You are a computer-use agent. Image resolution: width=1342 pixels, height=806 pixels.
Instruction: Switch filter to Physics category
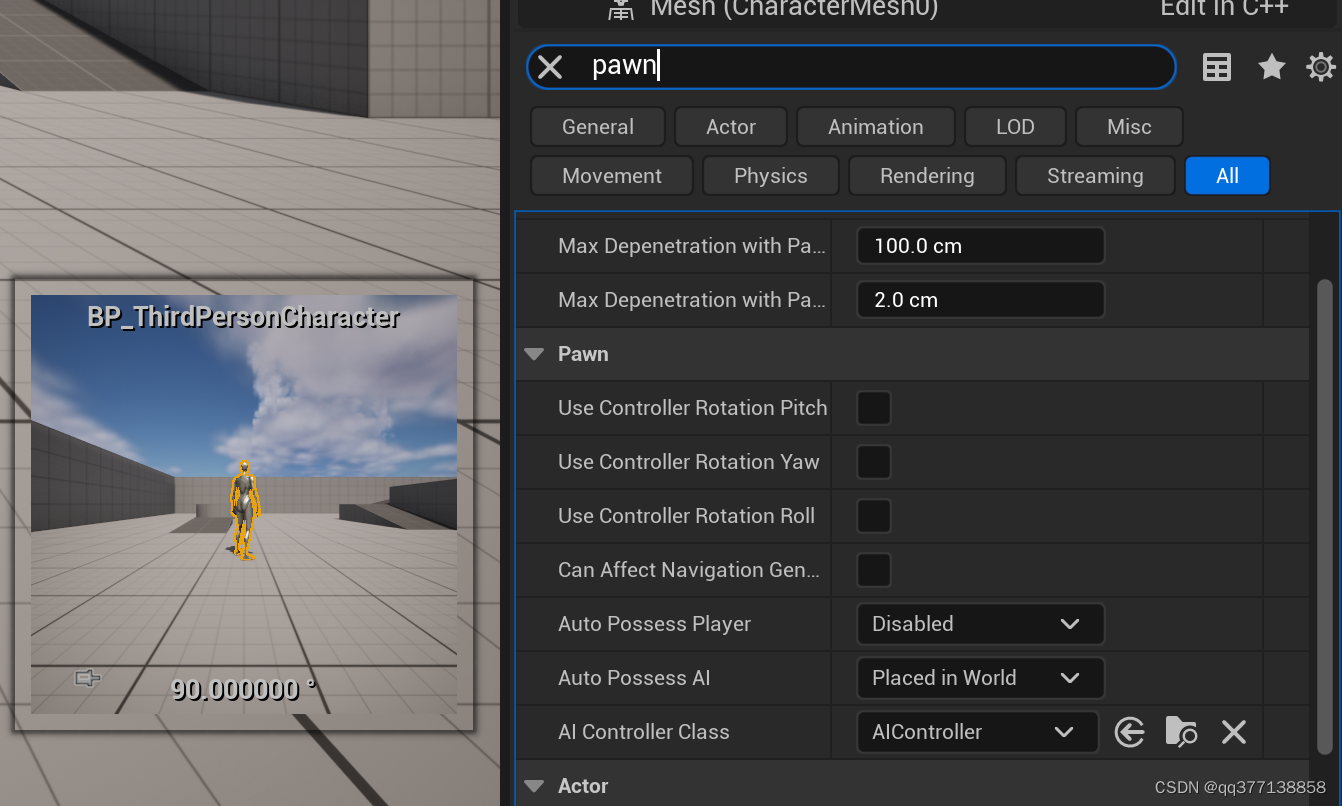pyautogui.click(x=770, y=175)
